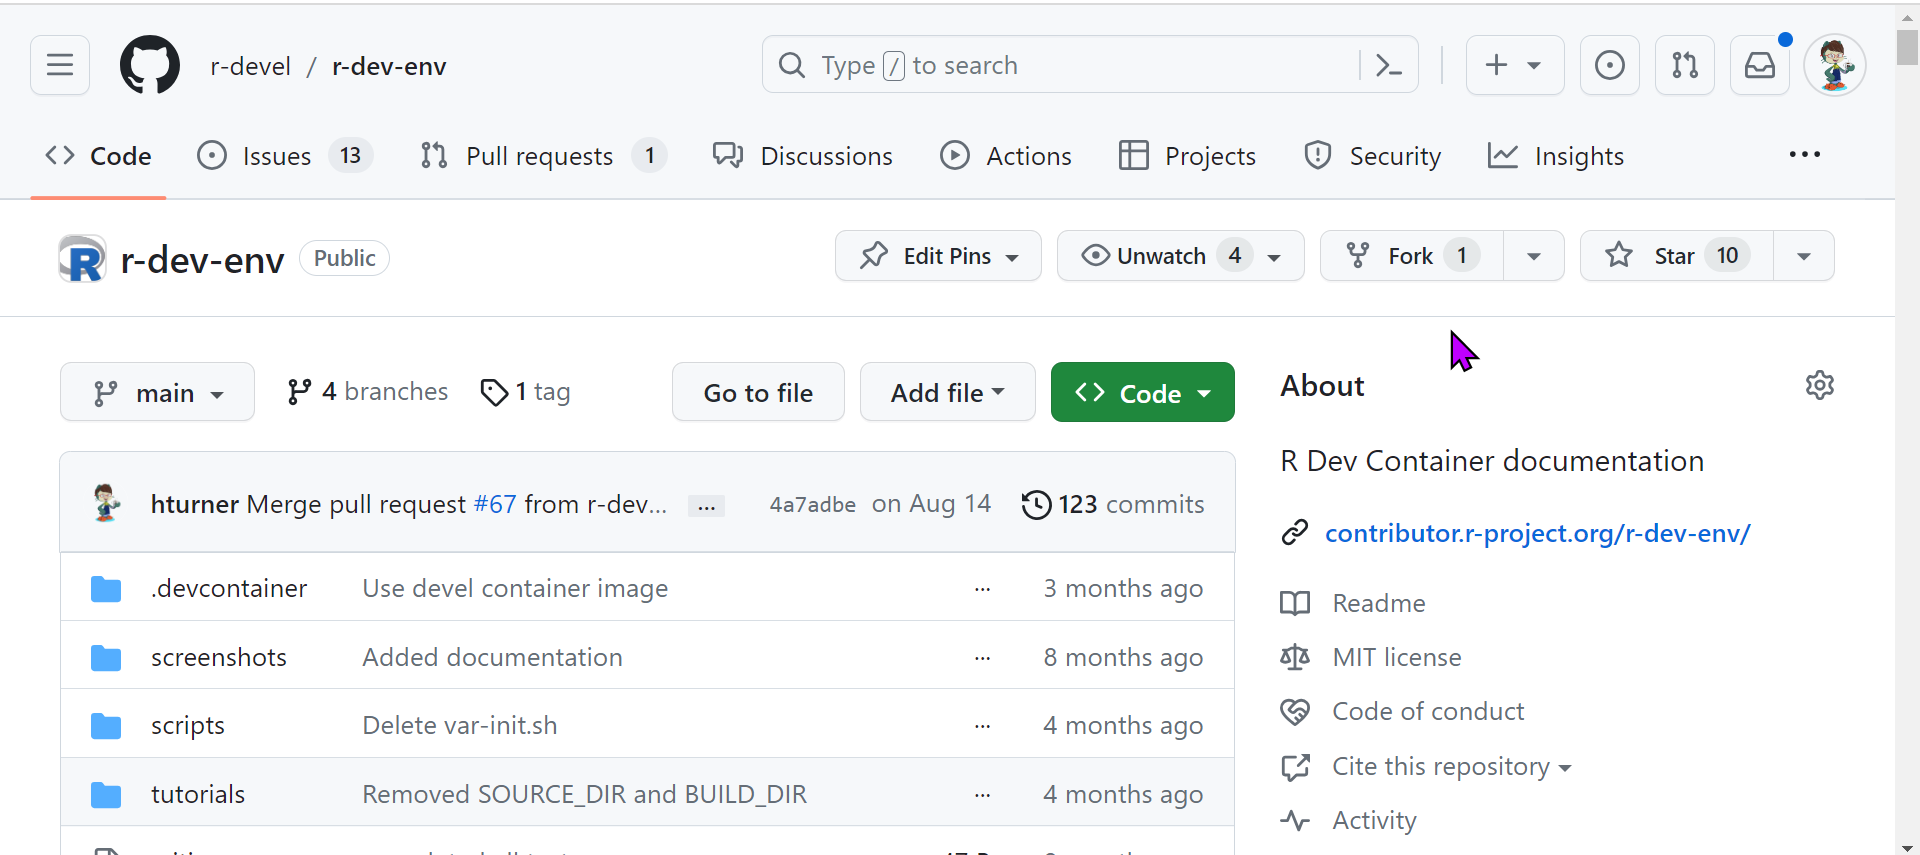Open the scripts folder

click(x=188, y=725)
